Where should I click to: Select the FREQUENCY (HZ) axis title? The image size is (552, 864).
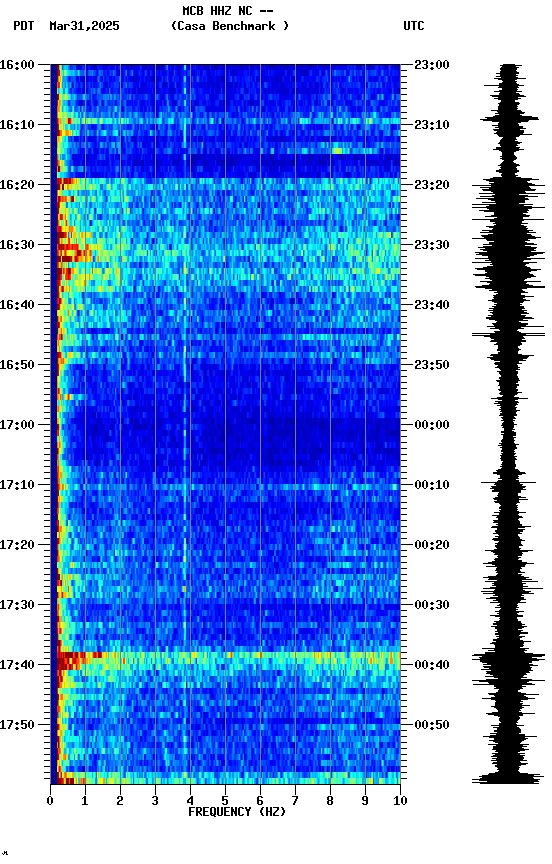click(x=237, y=812)
